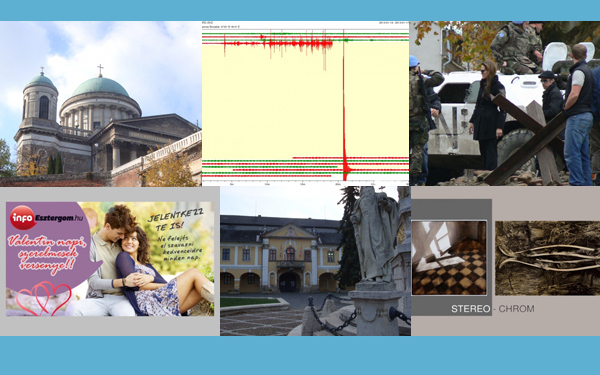Viewport: 600px width, 375px height.
Task: Click the red hearts graphic on banner
Action: coord(44,298)
